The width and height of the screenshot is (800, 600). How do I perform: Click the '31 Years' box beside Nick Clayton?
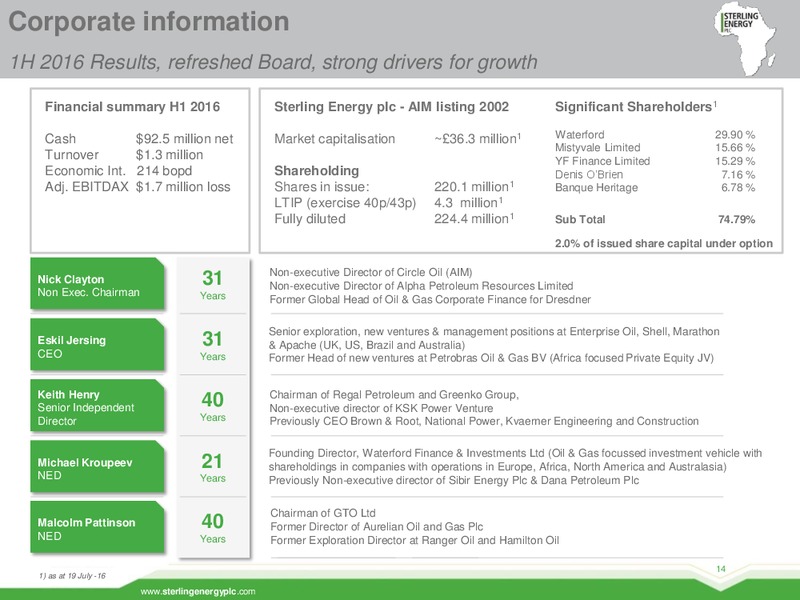pos(212,285)
